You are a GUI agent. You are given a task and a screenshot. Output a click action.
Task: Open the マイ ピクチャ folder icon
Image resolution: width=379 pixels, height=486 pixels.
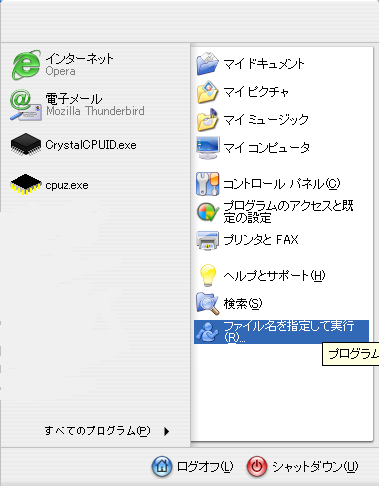pyautogui.click(x=207, y=92)
